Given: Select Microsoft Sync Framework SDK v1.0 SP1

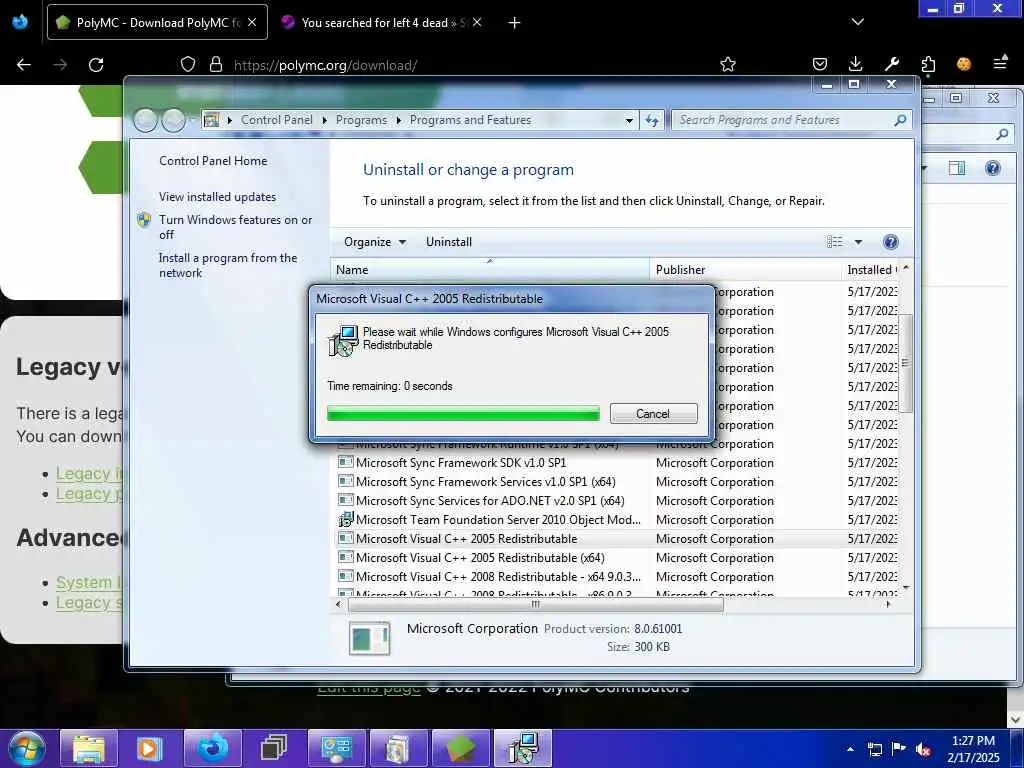Looking at the screenshot, I should [x=460, y=462].
